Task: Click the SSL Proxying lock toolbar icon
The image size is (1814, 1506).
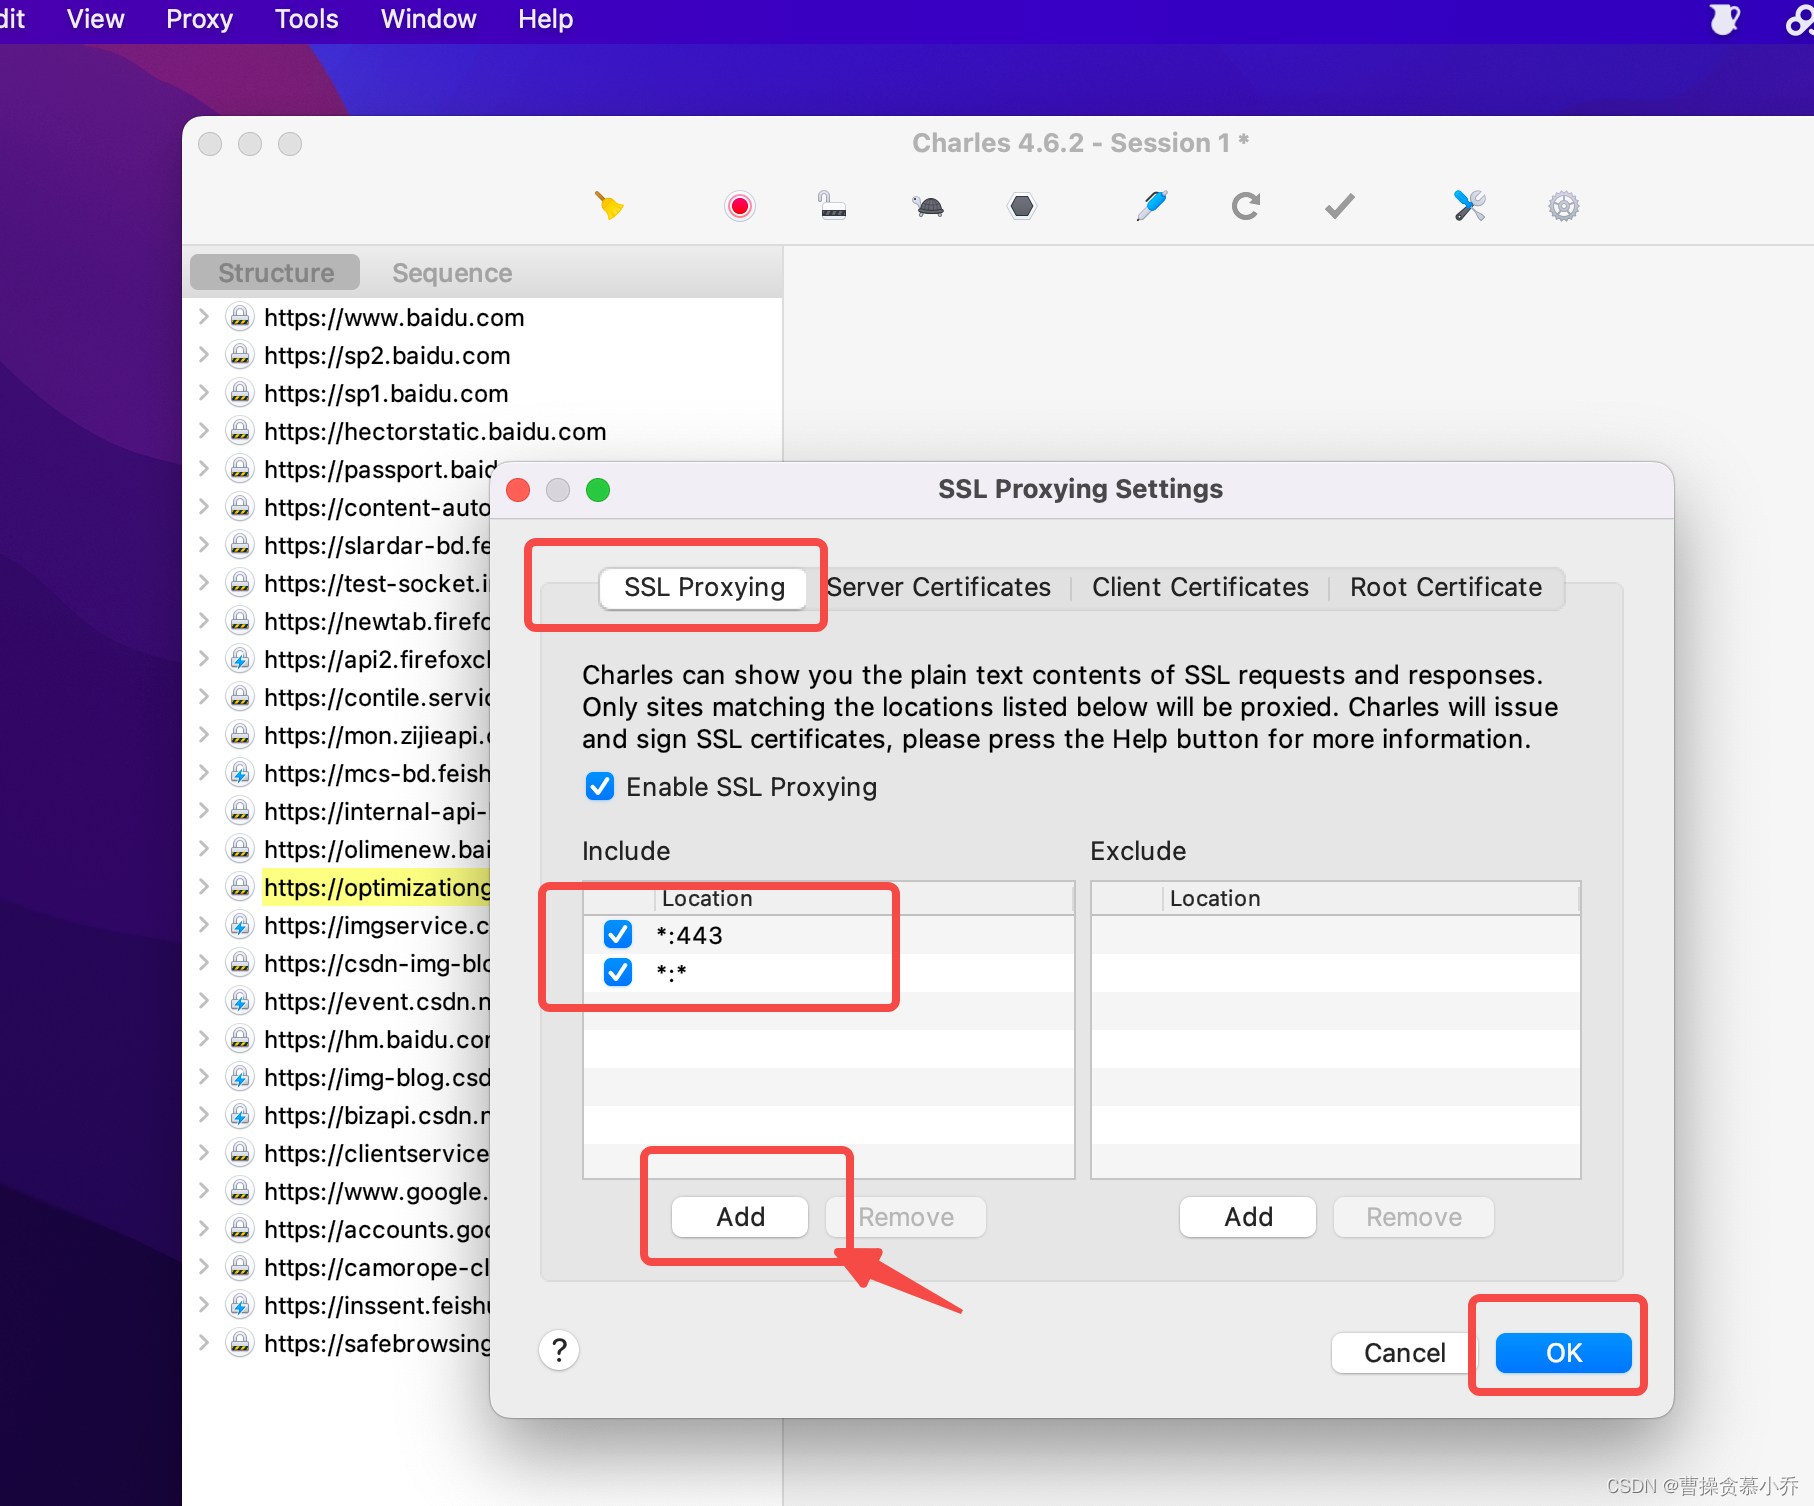Action: (832, 205)
